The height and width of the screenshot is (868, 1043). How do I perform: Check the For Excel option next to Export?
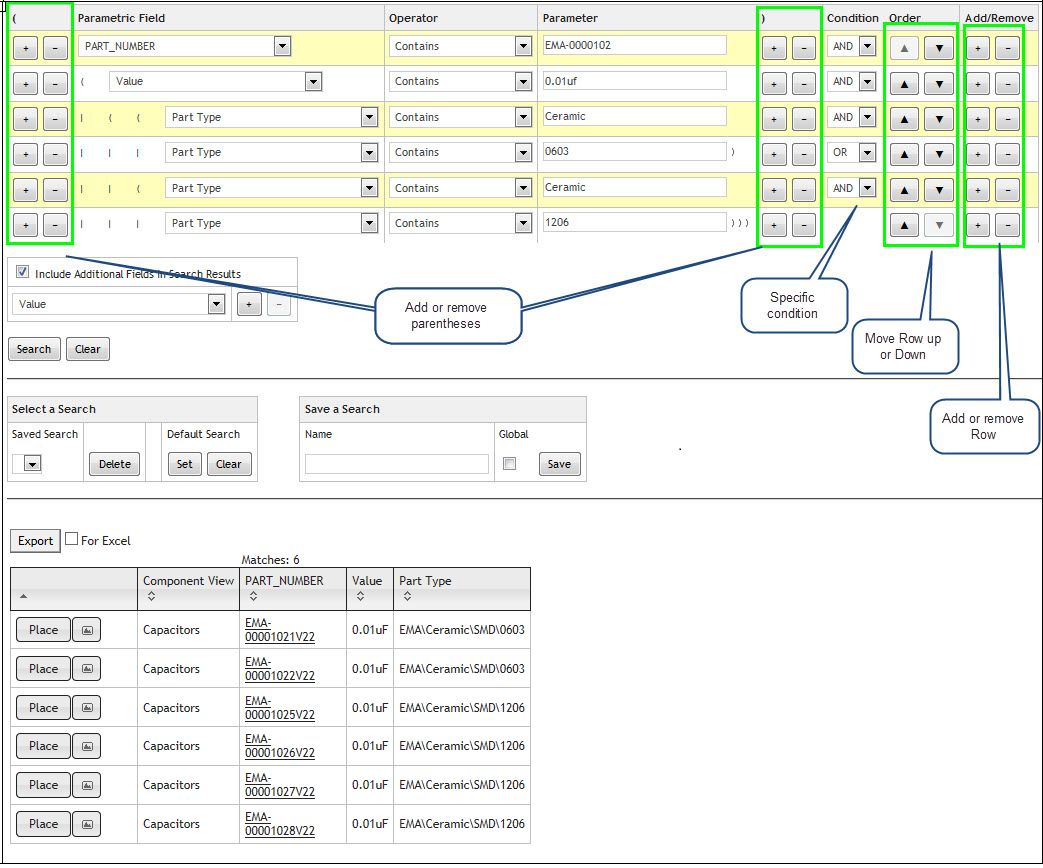(71, 537)
